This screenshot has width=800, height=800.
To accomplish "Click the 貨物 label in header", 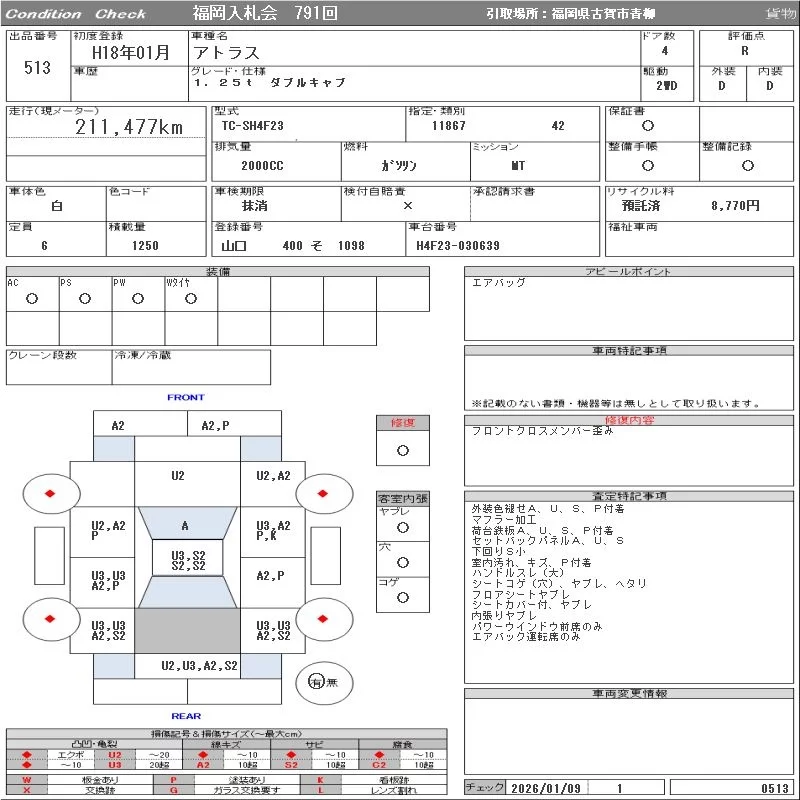I will pos(780,14).
